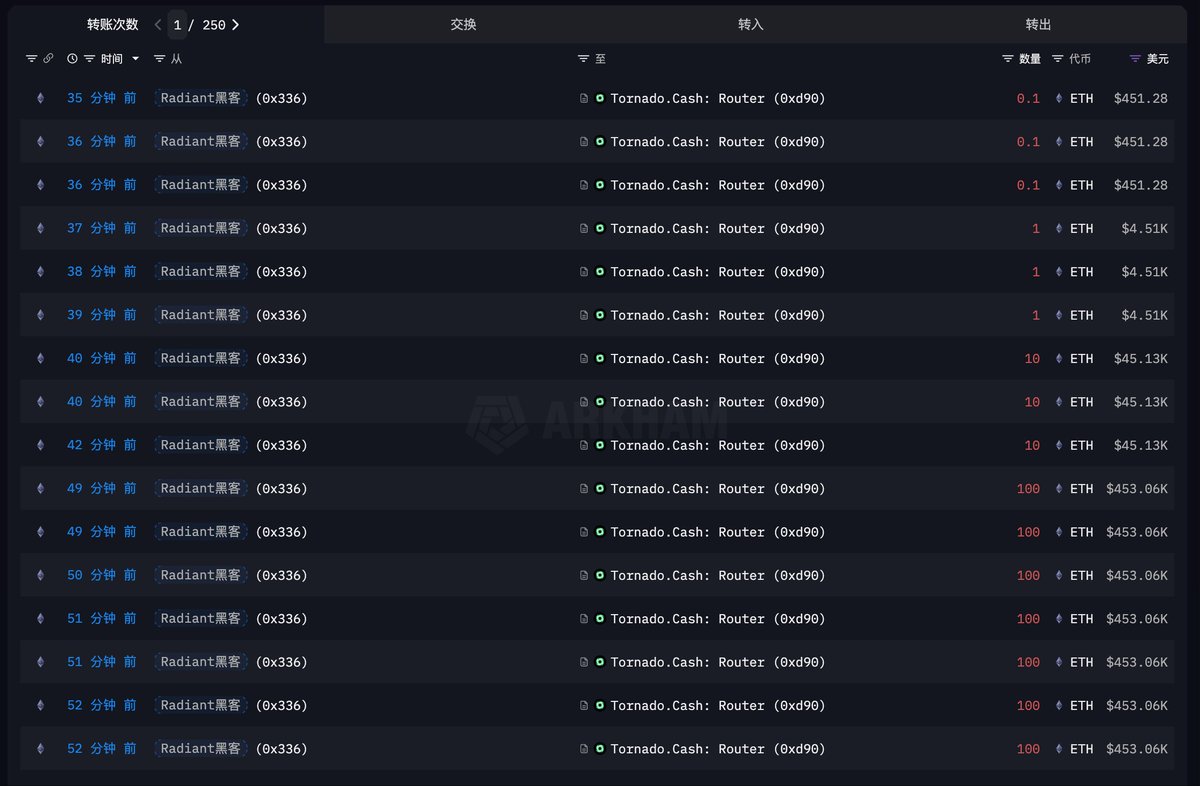
Task: Switch to the 转出 tab
Action: (x=1039, y=24)
